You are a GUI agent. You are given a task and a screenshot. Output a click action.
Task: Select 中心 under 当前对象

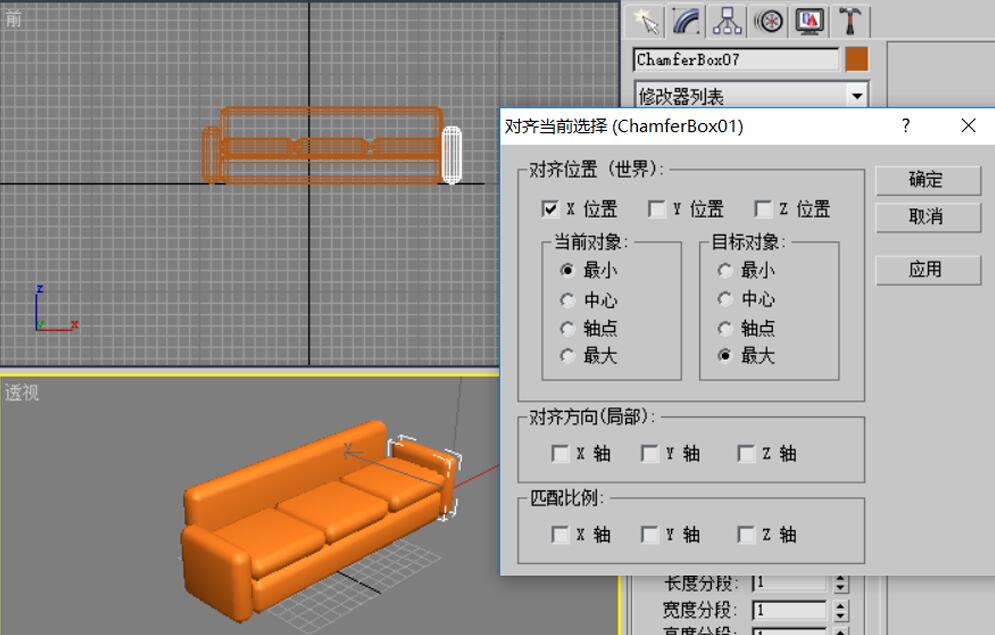point(565,297)
